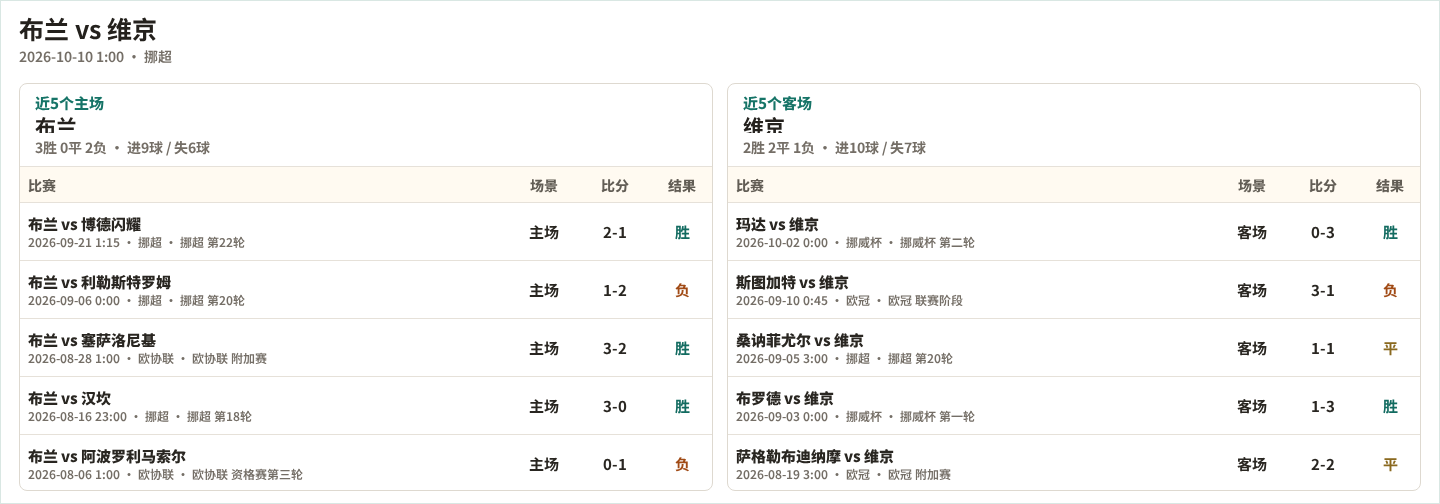Open match 布兰 vs 利勒斯特罗姆
The width and height of the screenshot is (1440, 504).
(99, 282)
